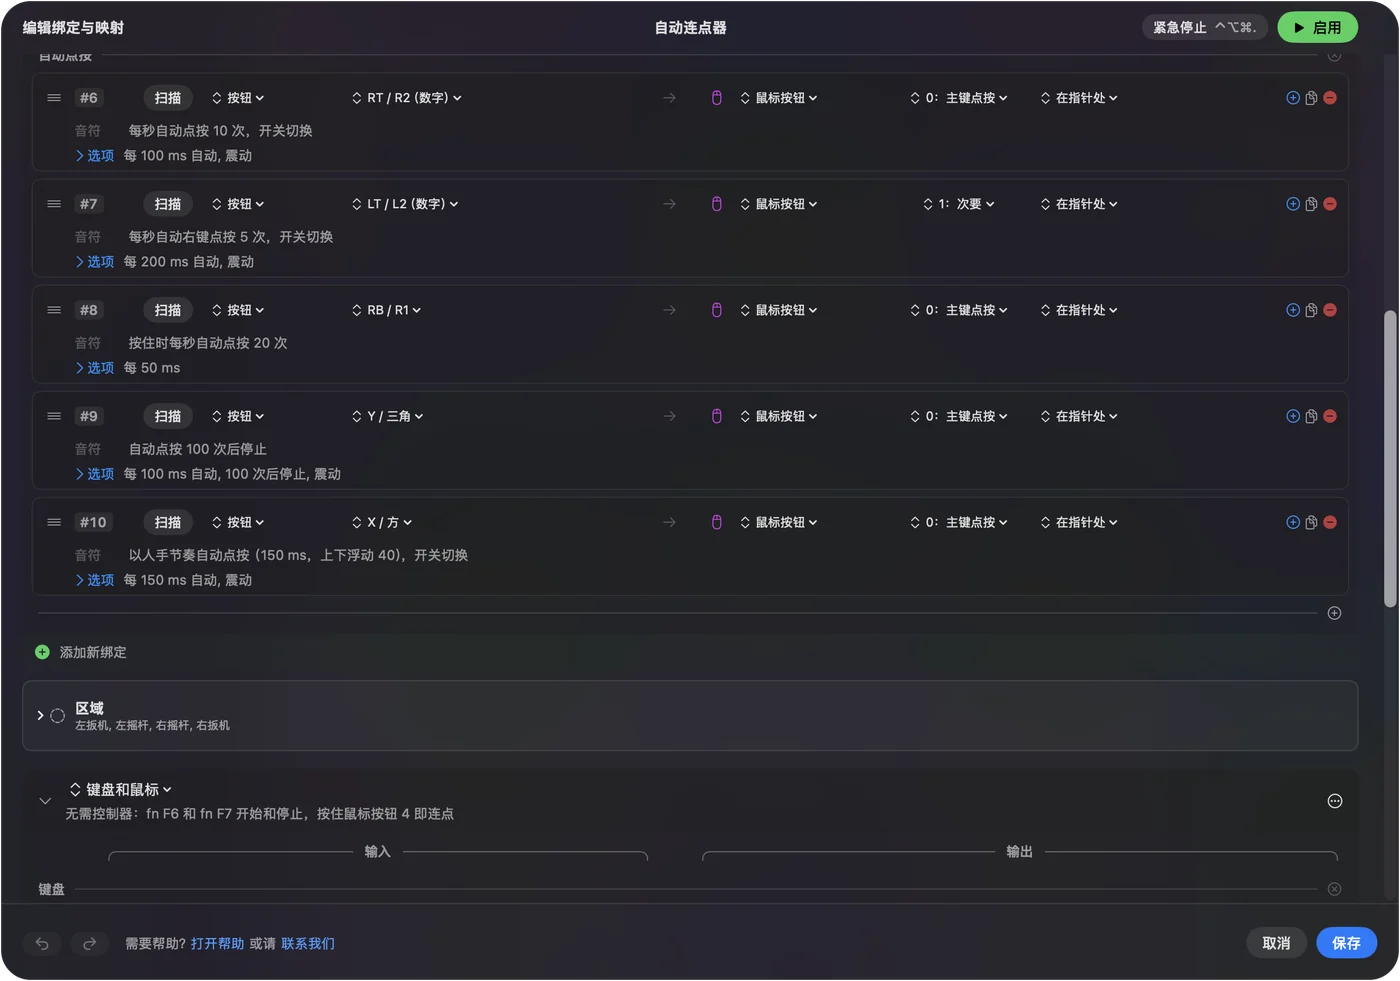Open the Y / 三角 input dropdown
Screen dimensions: 1400x981
pos(388,416)
